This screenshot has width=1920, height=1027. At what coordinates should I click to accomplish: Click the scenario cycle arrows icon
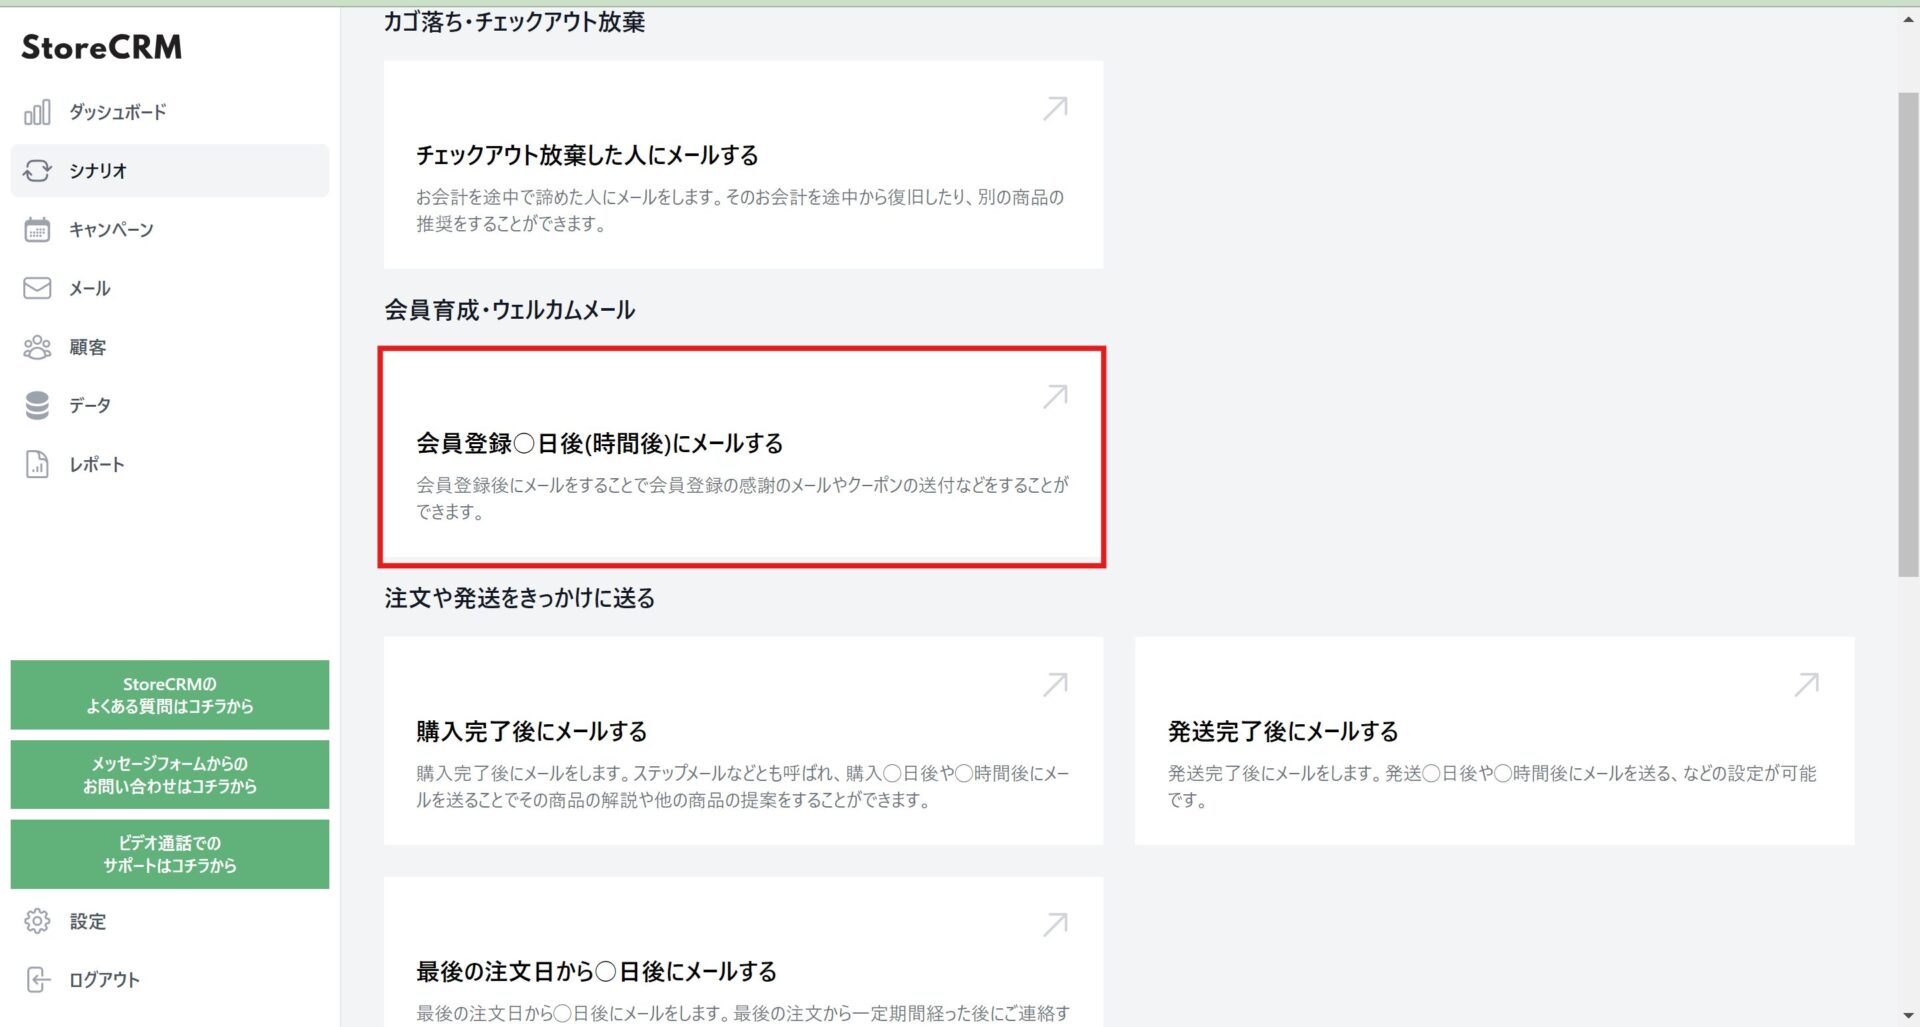point(37,171)
